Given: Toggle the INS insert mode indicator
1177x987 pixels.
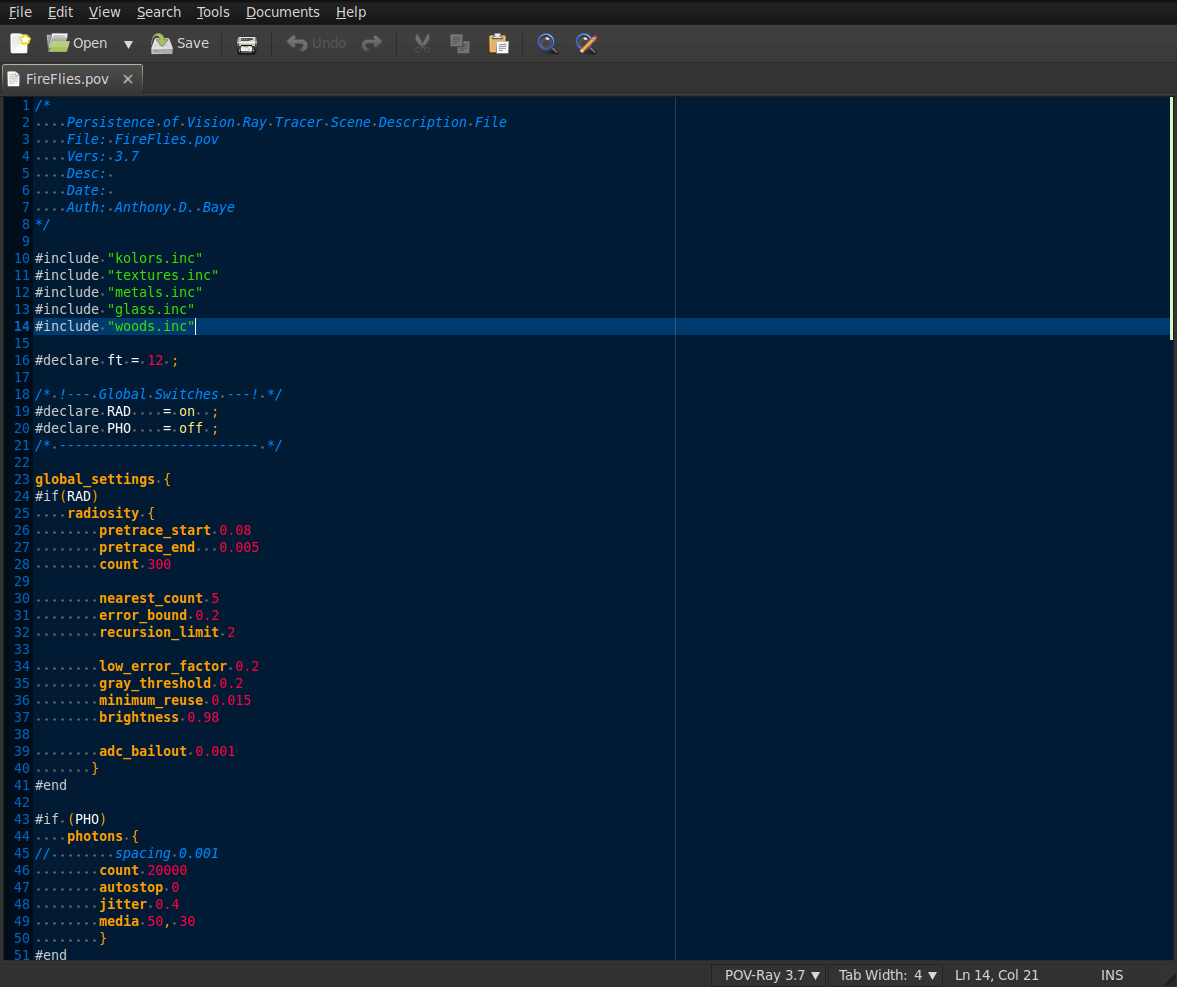Looking at the screenshot, I should coord(1111,975).
